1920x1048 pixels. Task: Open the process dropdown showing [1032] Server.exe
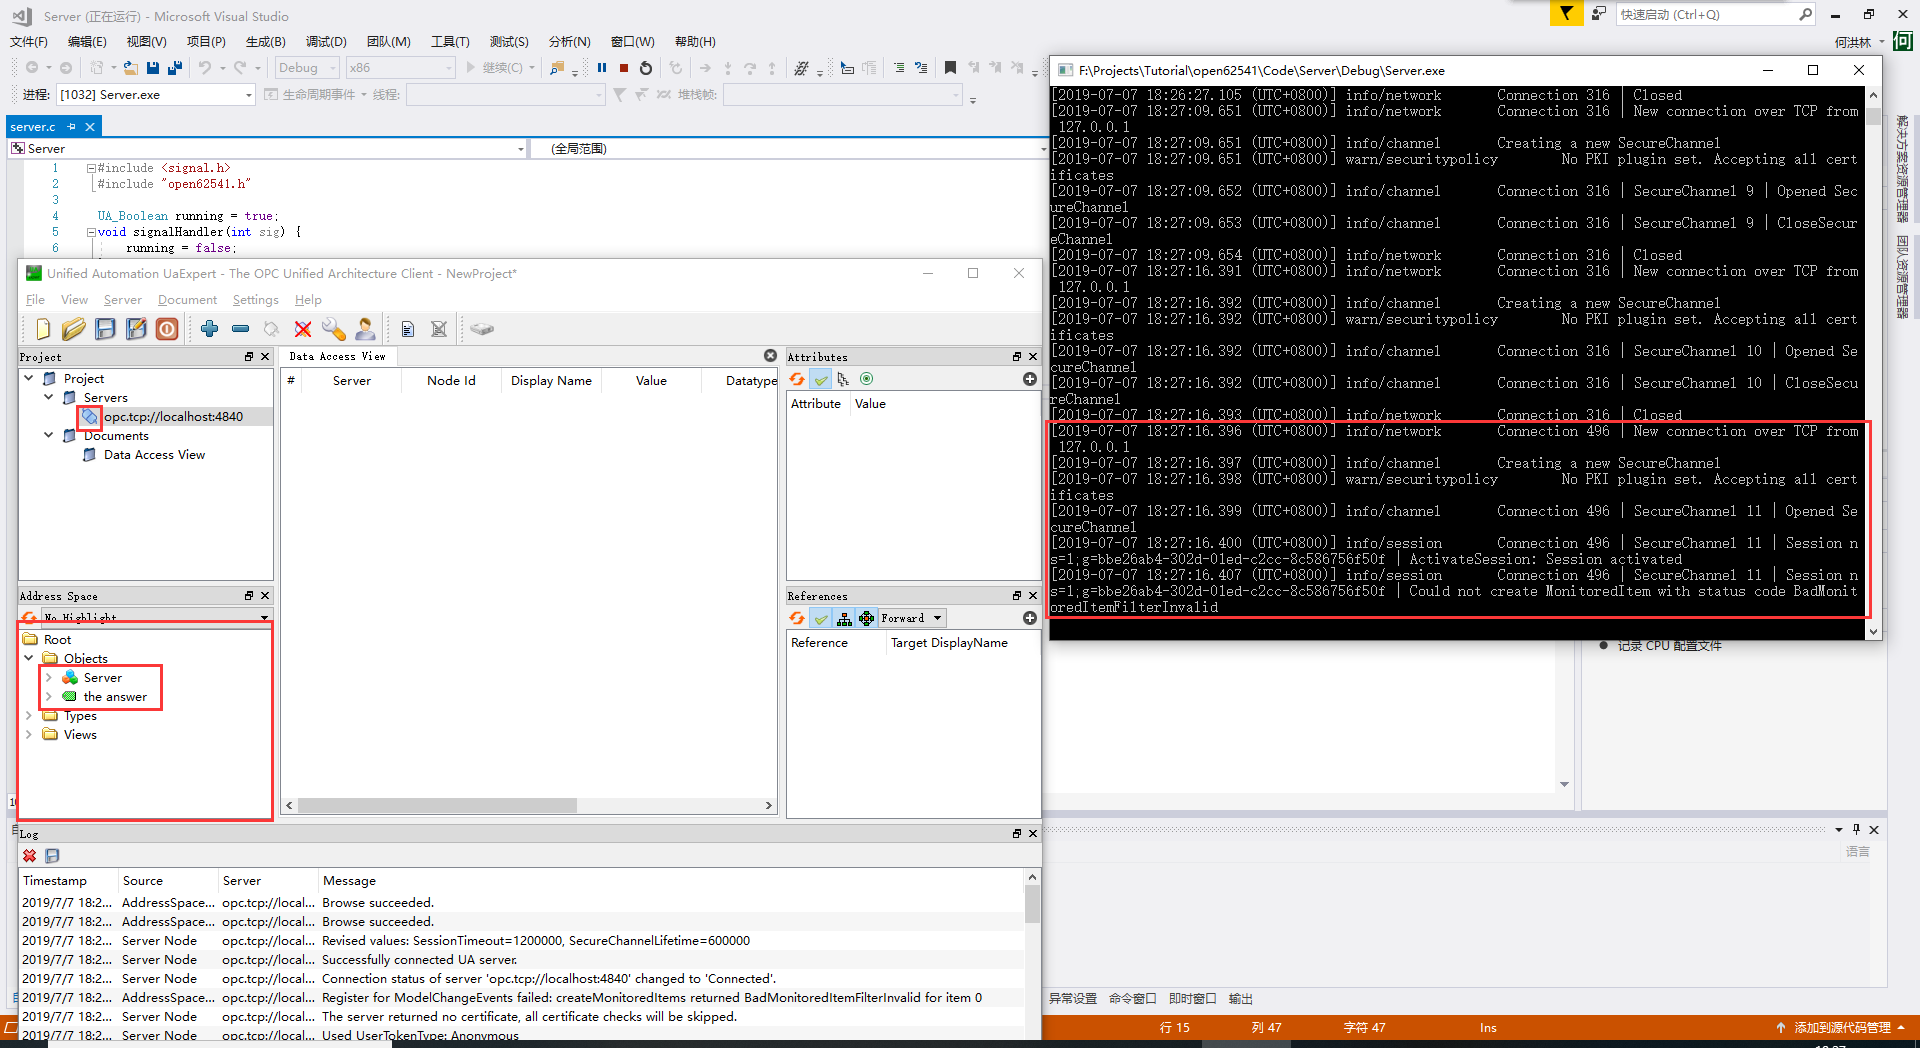click(x=249, y=95)
